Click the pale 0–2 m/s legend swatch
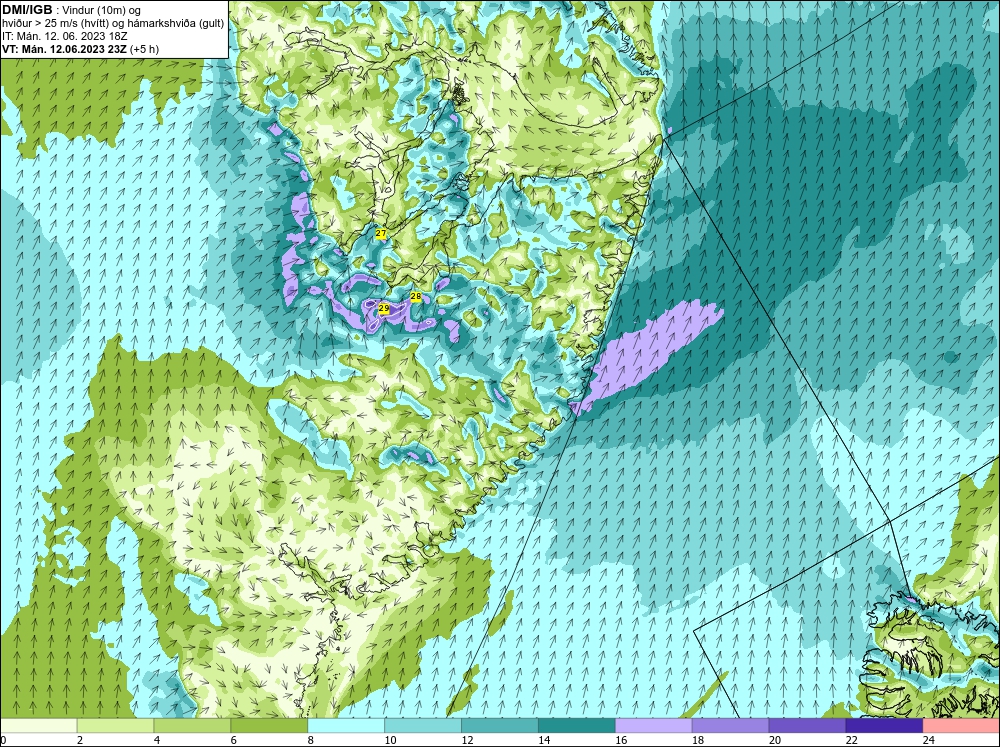 [38, 726]
